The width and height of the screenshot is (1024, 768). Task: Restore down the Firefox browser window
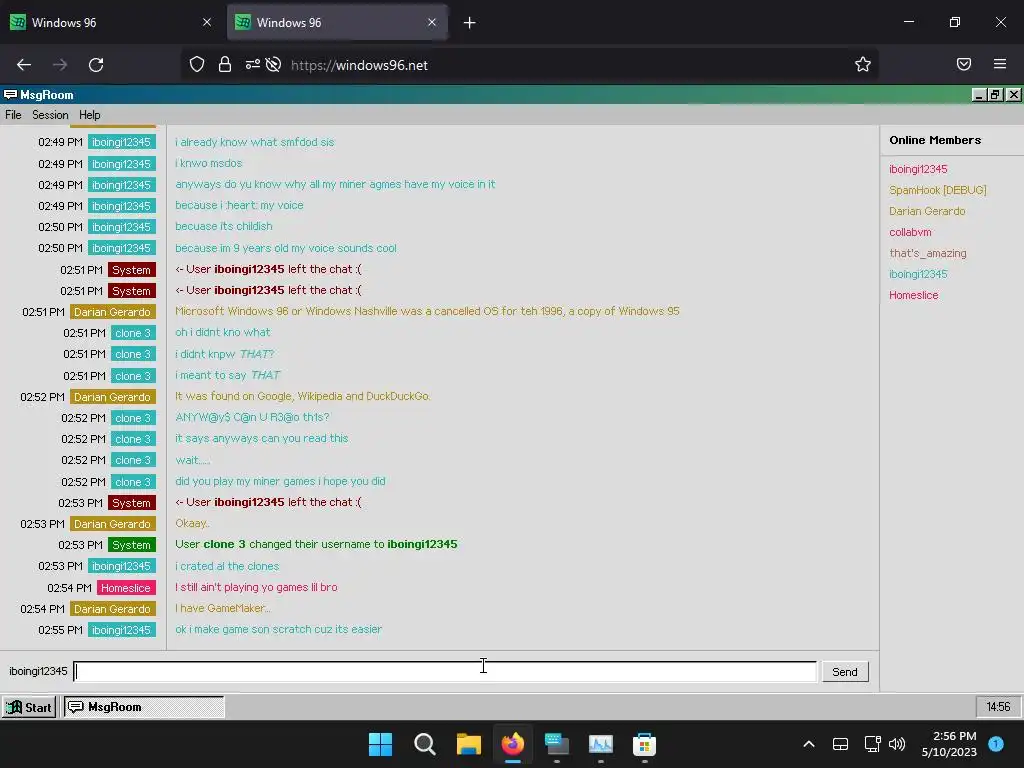955,22
